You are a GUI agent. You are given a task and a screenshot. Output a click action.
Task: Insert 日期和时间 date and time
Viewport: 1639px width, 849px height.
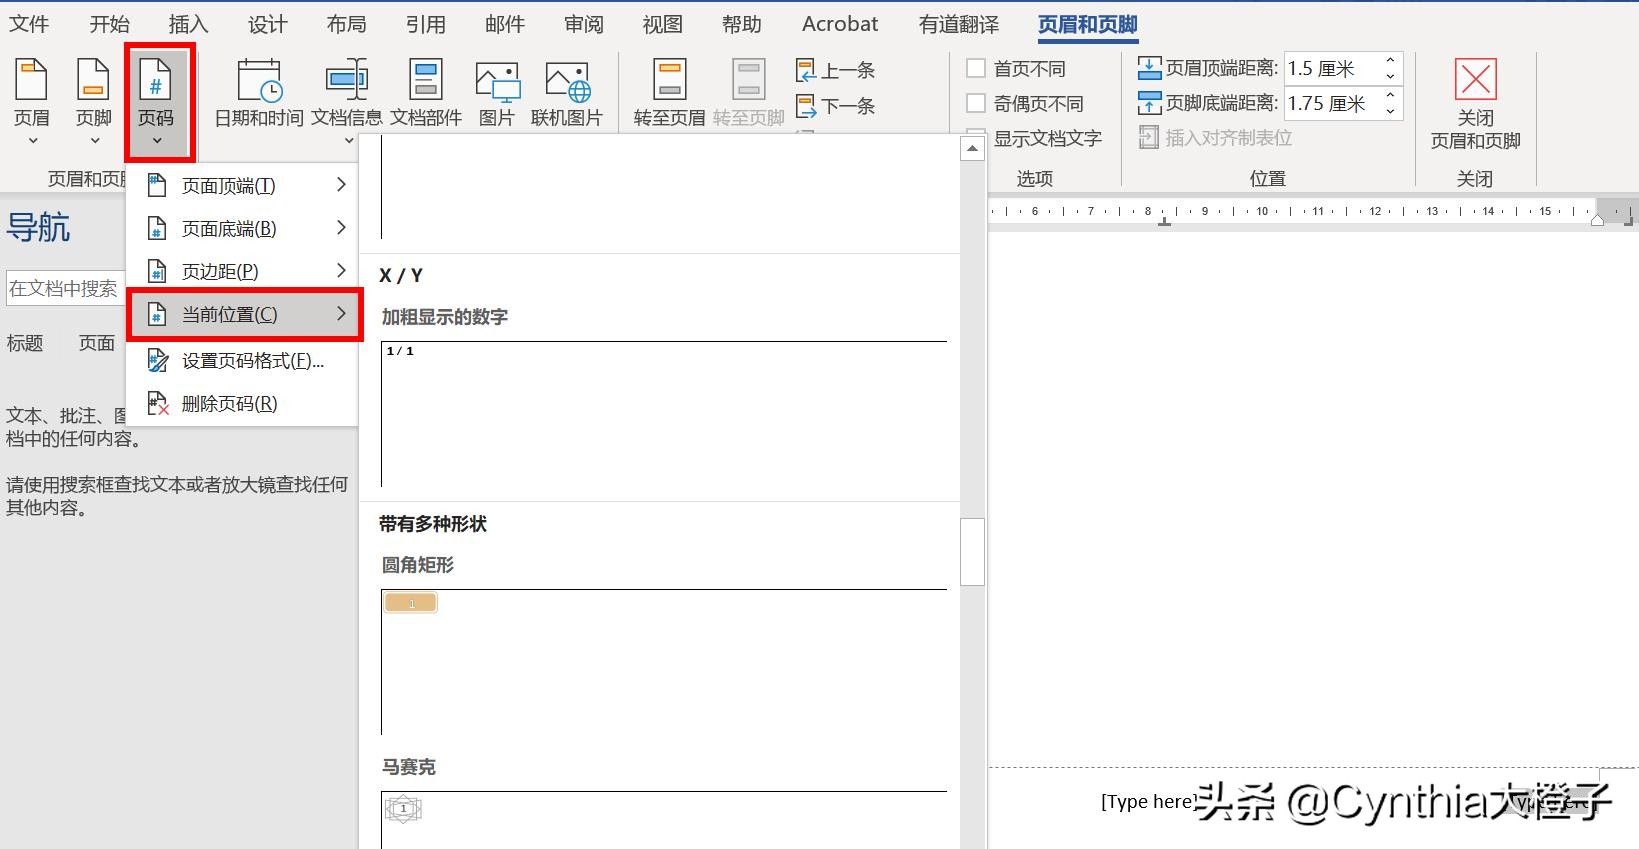pos(259,93)
